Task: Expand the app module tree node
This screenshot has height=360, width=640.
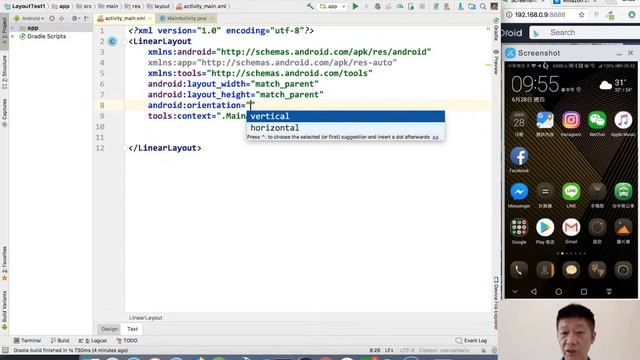Action: pos(13,28)
